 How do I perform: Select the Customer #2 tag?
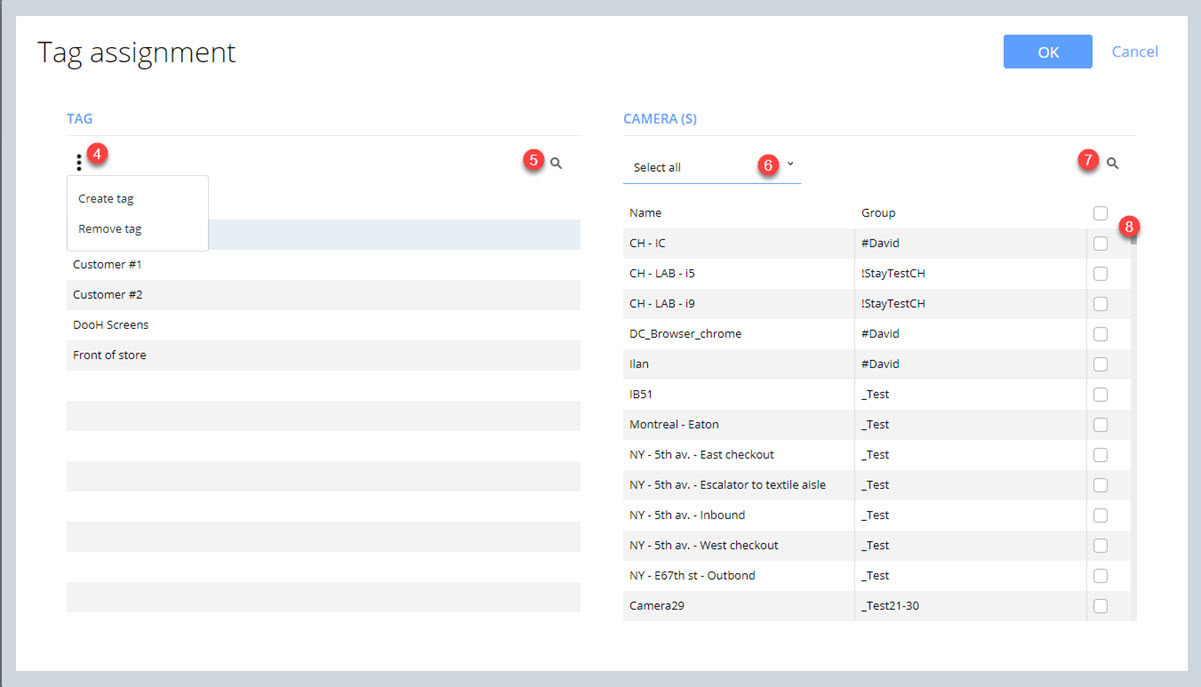(x=323, y=295)
